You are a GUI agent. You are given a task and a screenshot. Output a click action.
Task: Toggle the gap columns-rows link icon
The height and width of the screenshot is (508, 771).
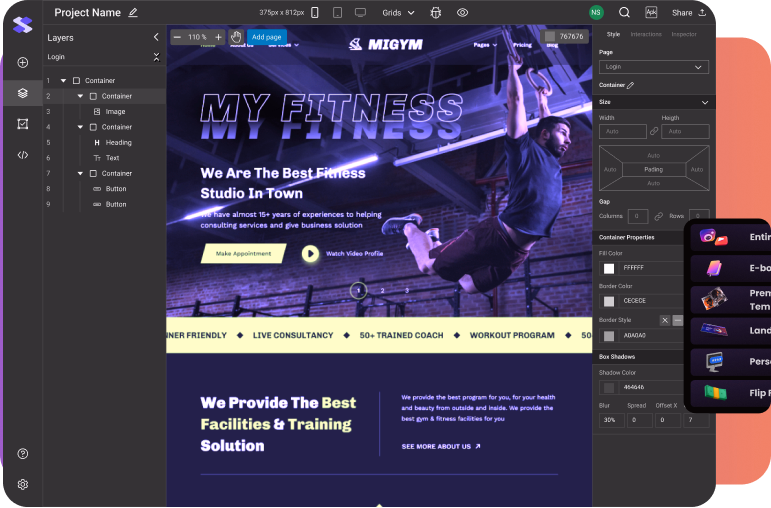(x=659, y=216)
